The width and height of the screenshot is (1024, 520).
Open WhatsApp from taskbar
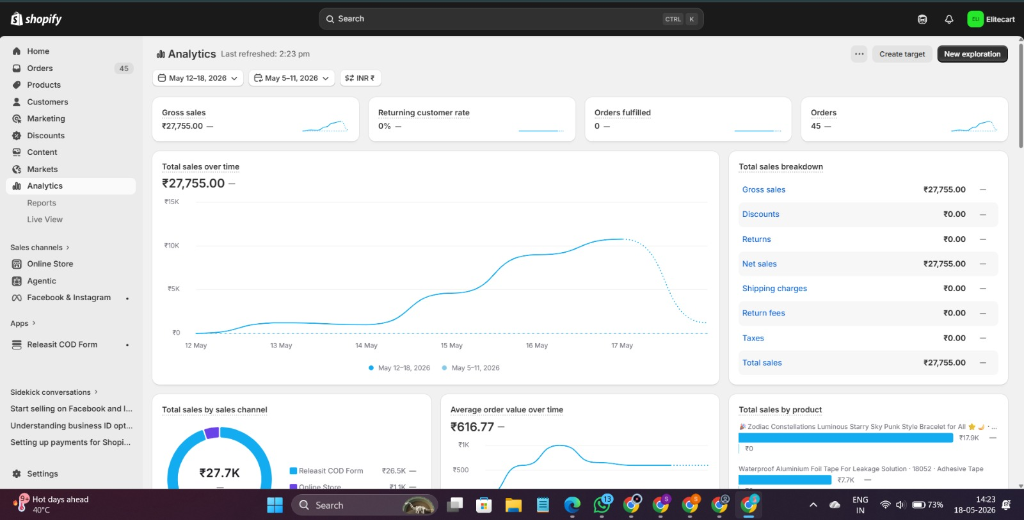pos(602,504)
